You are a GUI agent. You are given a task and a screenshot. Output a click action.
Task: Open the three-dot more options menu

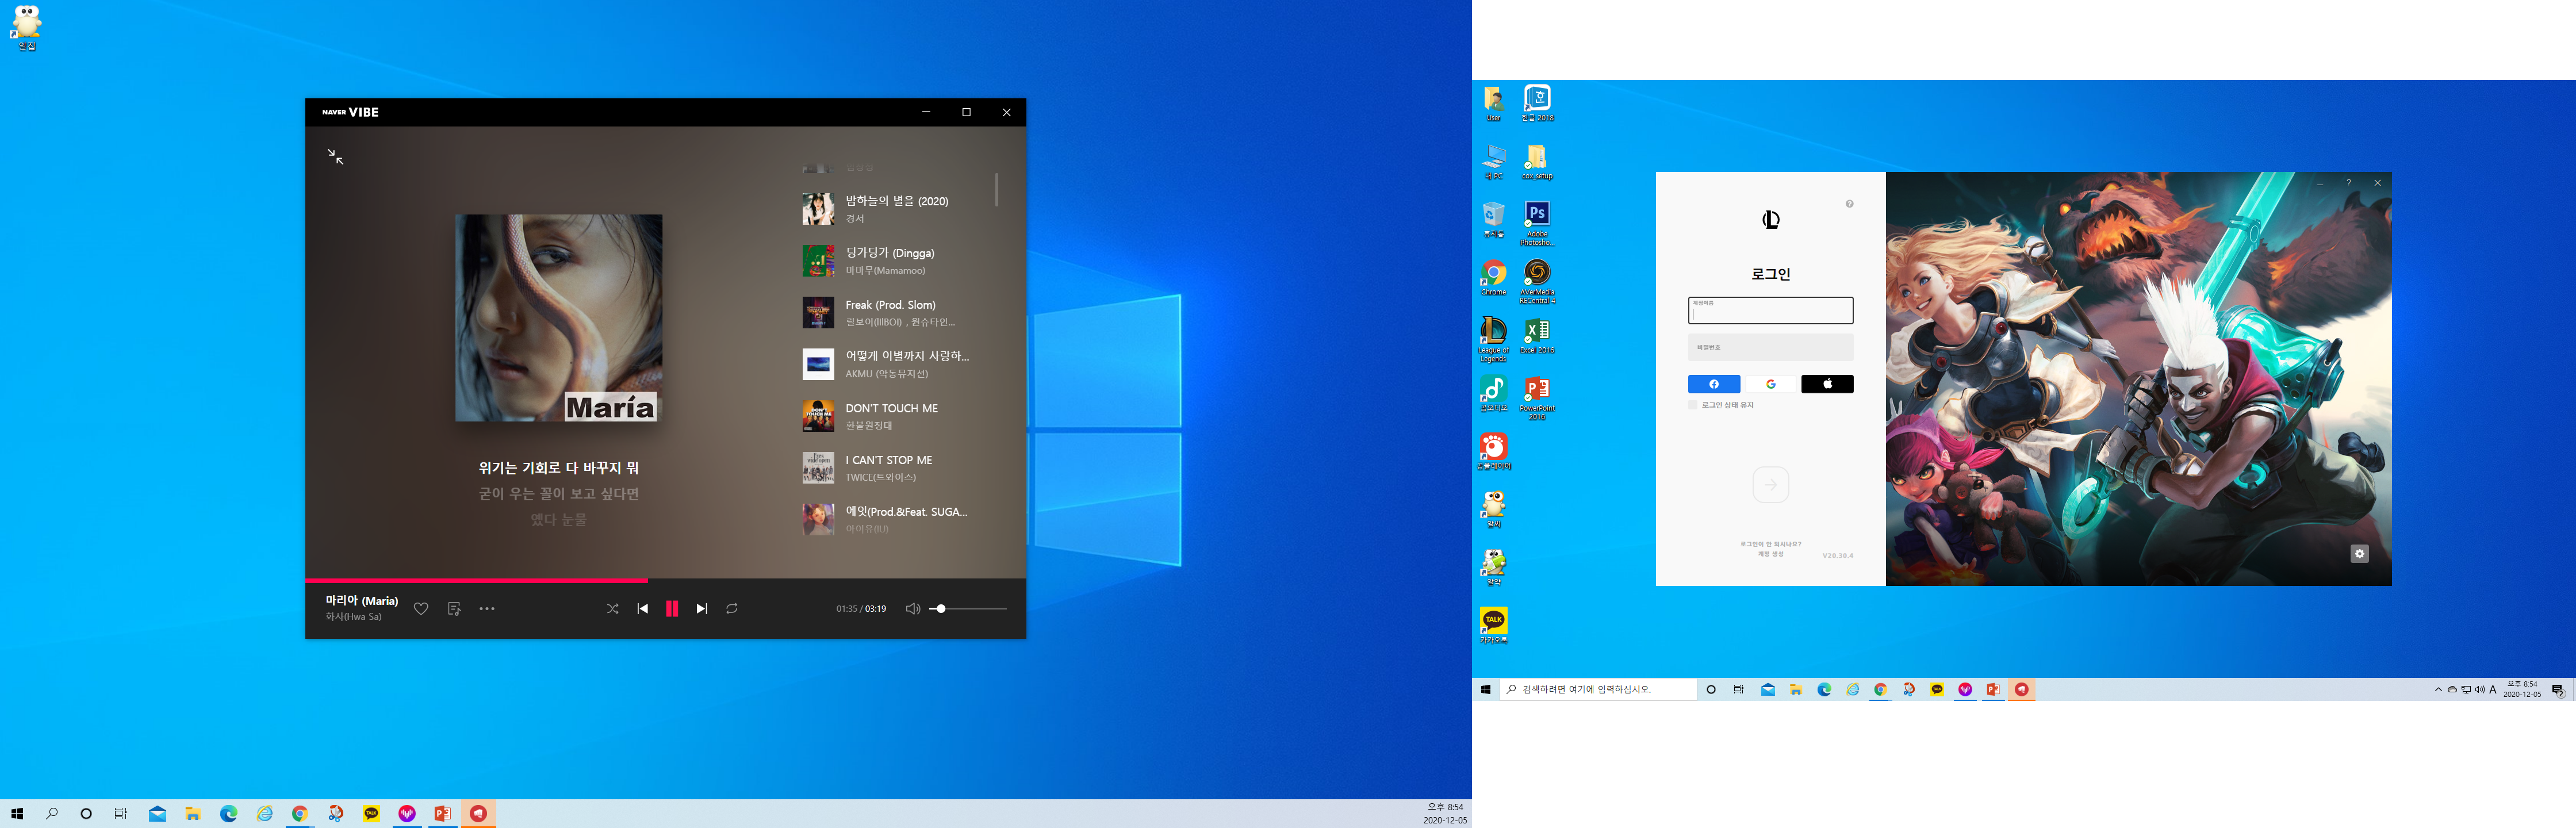tap(487, 609)
